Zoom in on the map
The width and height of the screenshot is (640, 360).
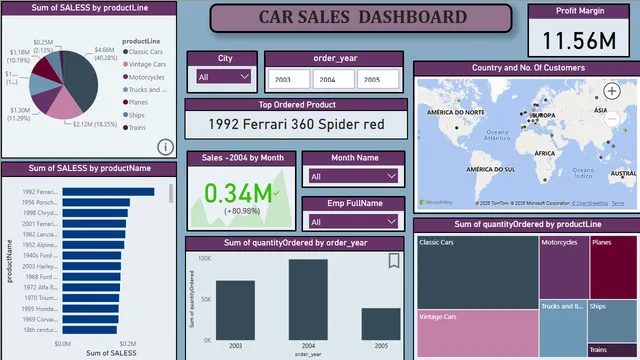pyautogui.click(x=611, y=91)
